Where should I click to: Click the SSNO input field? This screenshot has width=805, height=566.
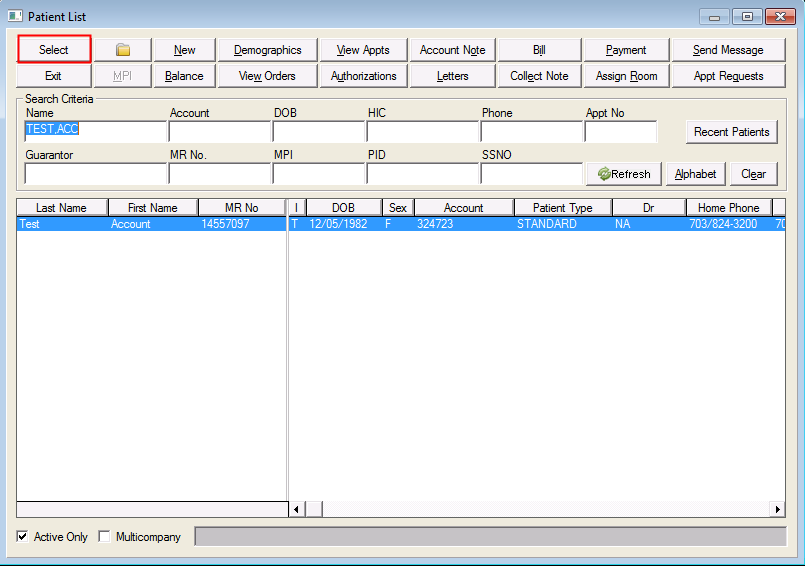click(531, 174)
